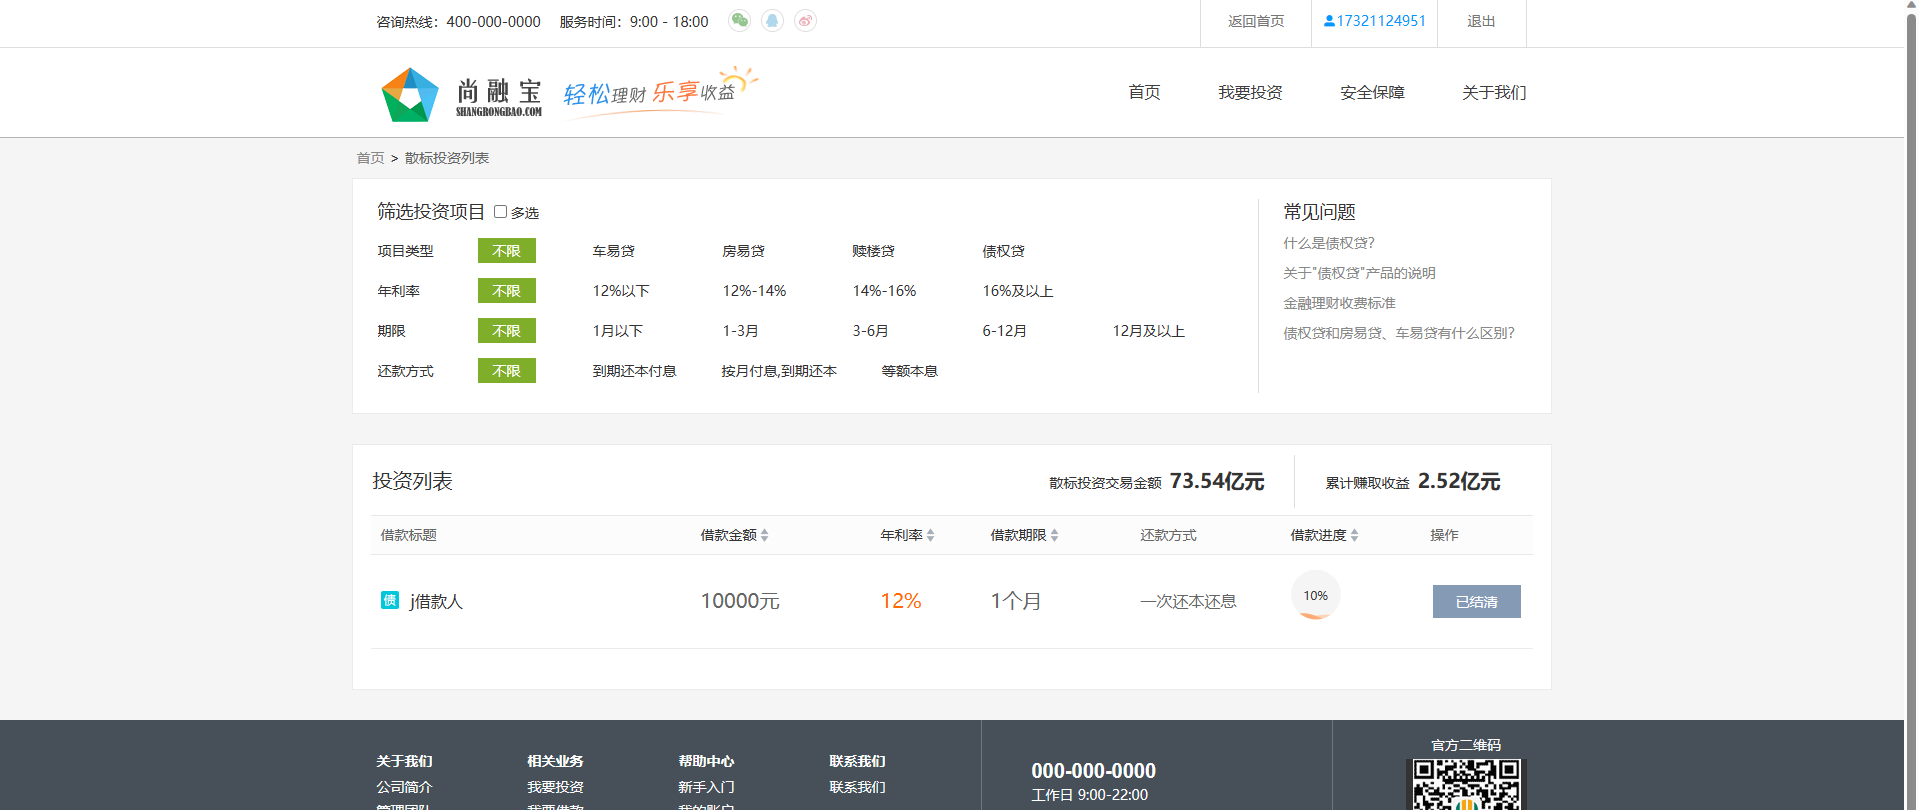Filter repayment by 按月付息,到期还本
1919x810 pixels.
click(779, 371)
